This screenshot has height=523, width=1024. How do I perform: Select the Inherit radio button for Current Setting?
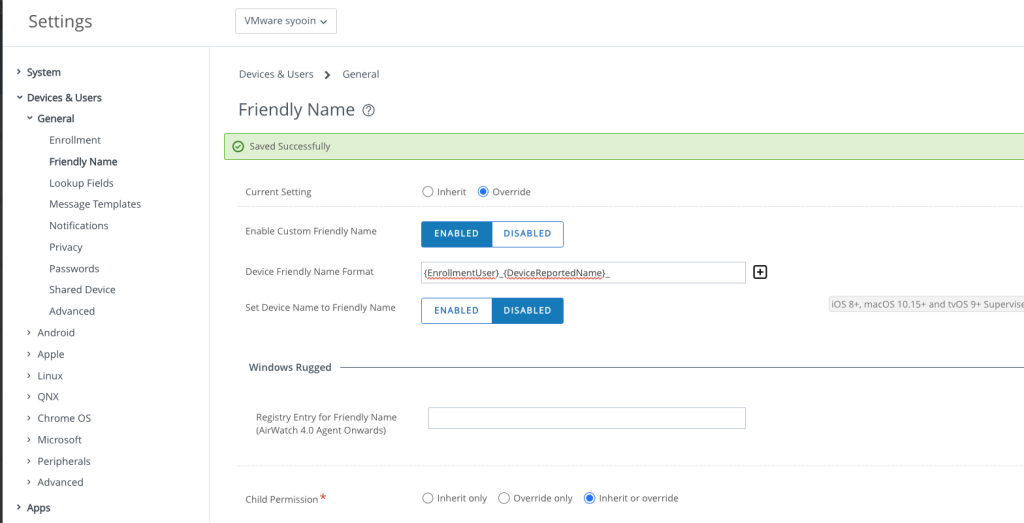tap(428, 192)
